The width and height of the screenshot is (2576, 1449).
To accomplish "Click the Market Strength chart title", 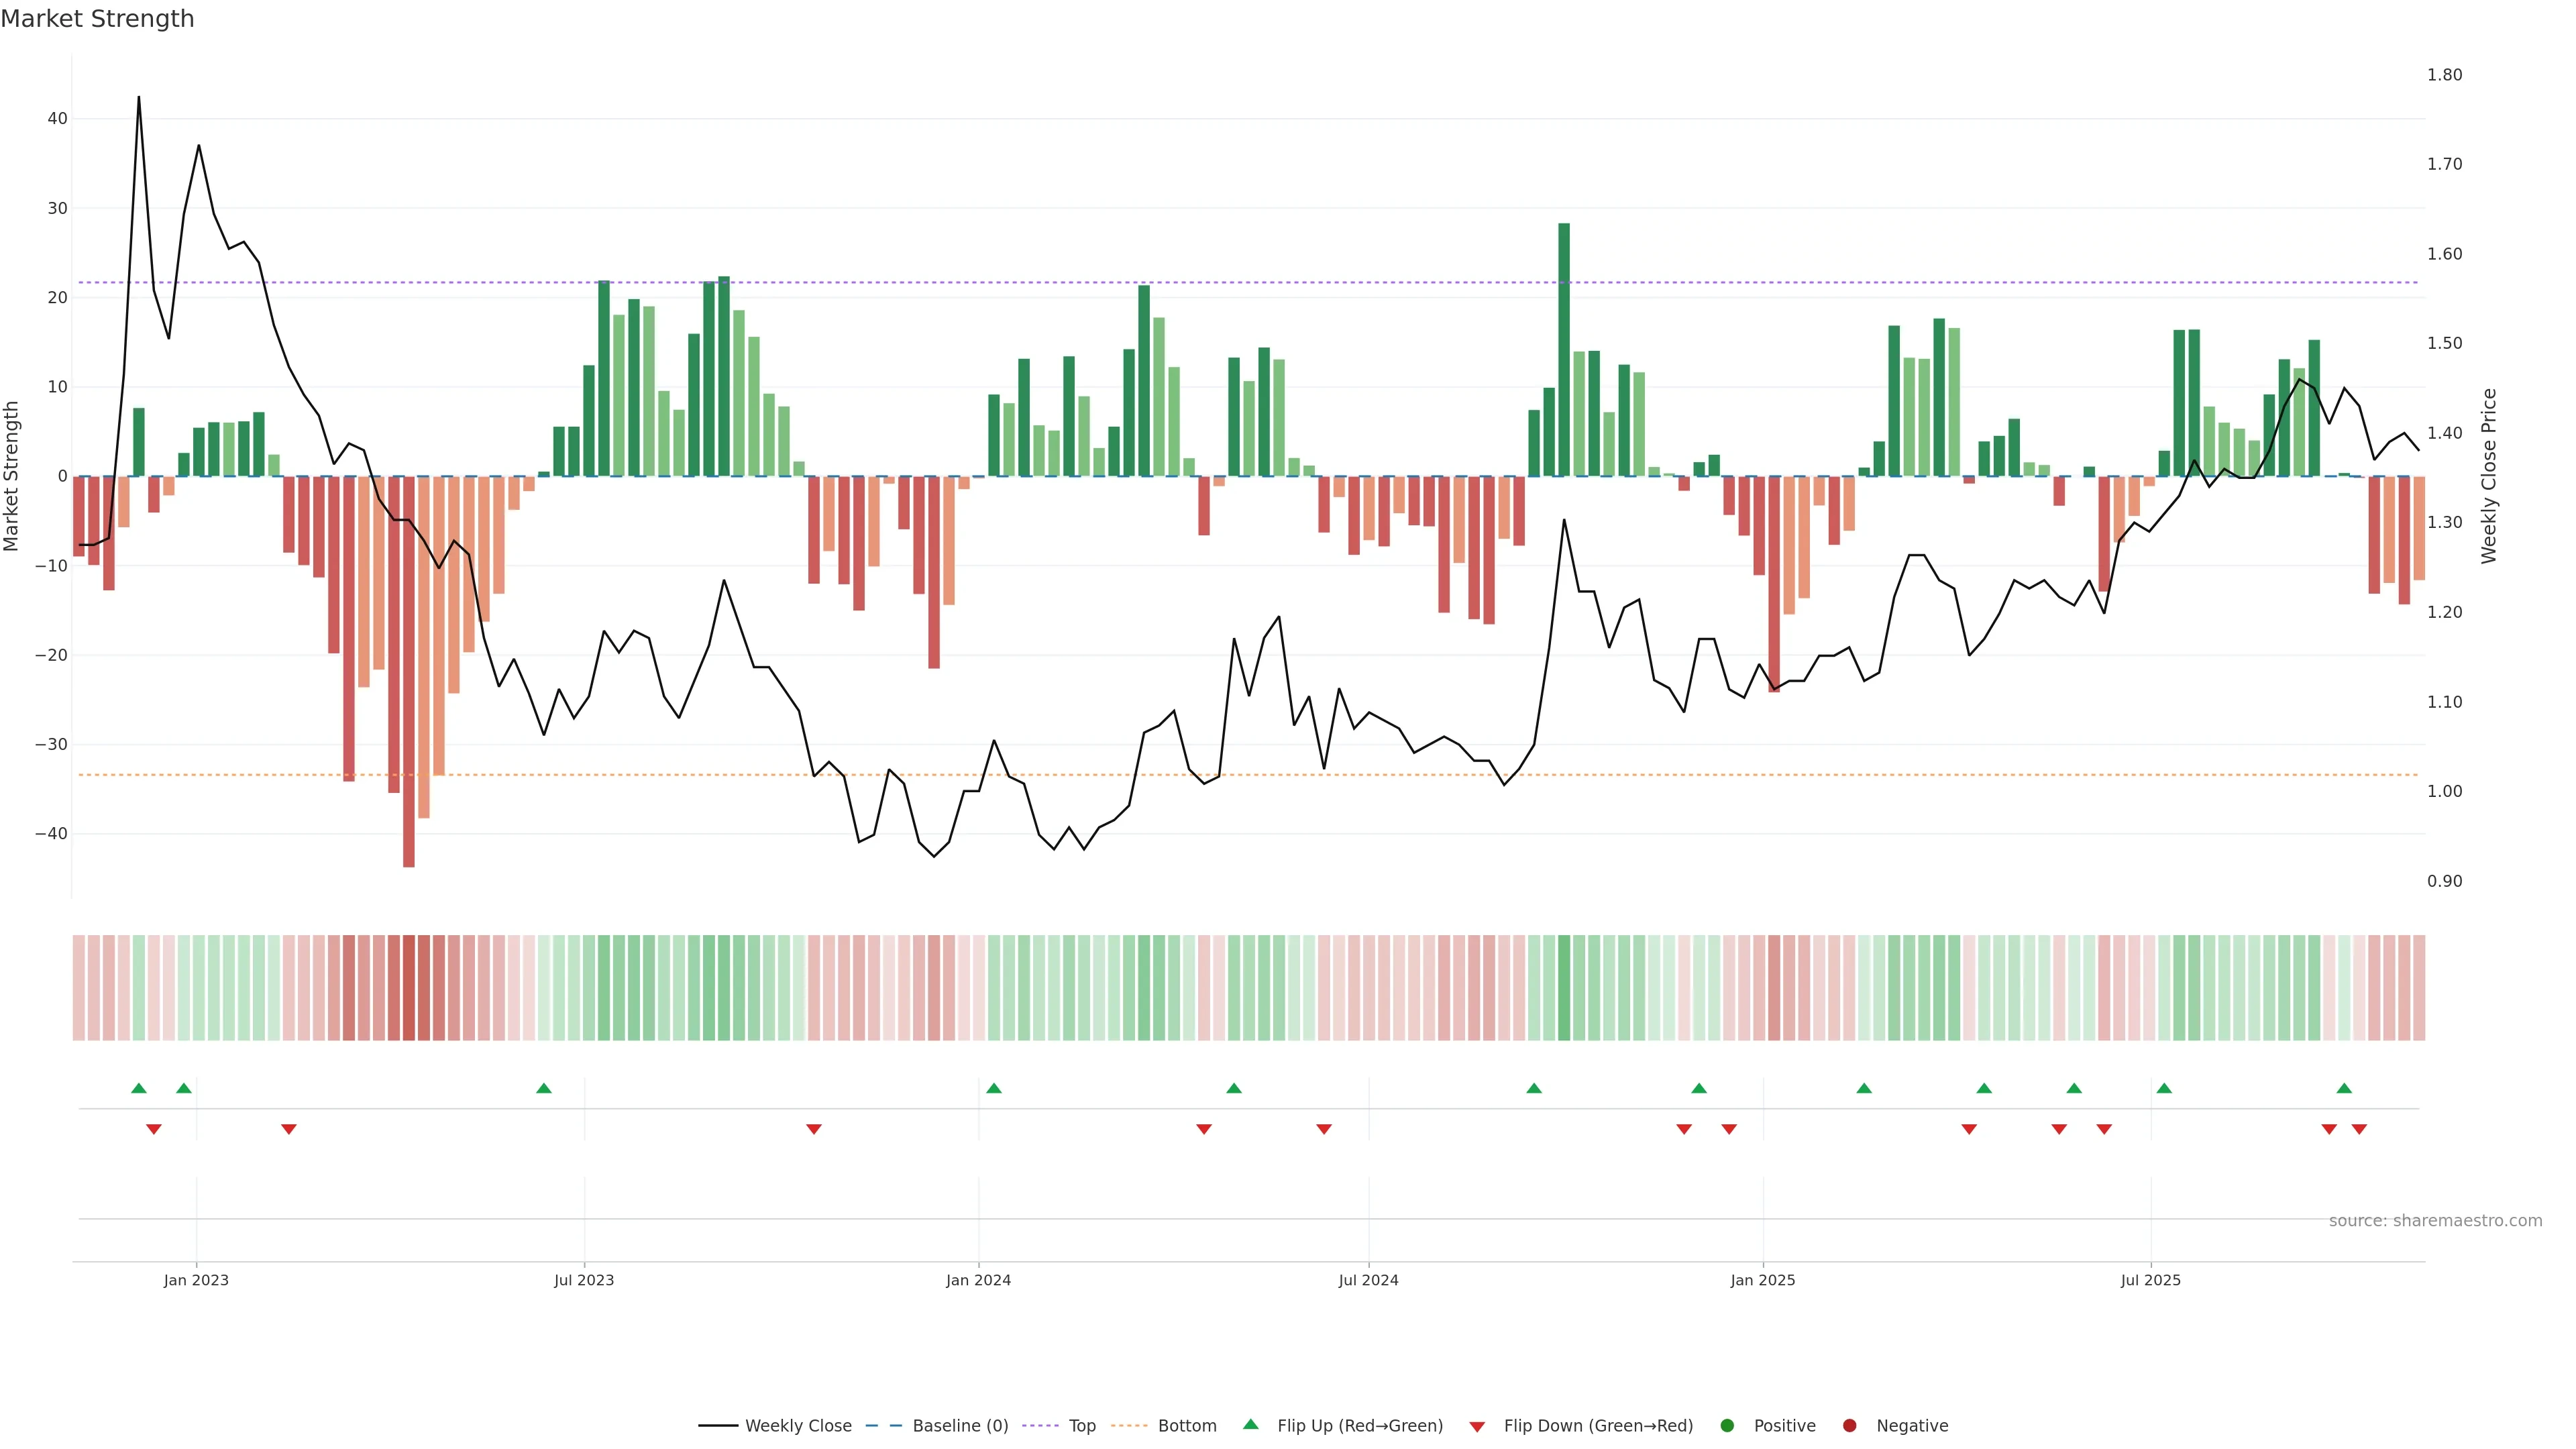I will 97,19.
